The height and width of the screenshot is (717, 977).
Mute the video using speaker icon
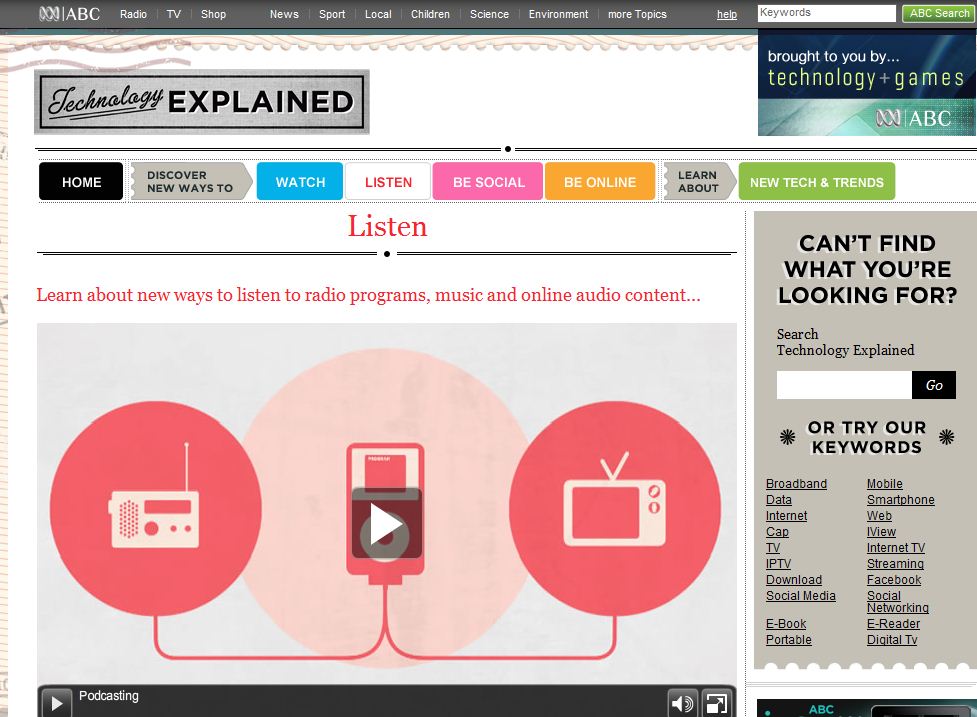pos(682,703)
